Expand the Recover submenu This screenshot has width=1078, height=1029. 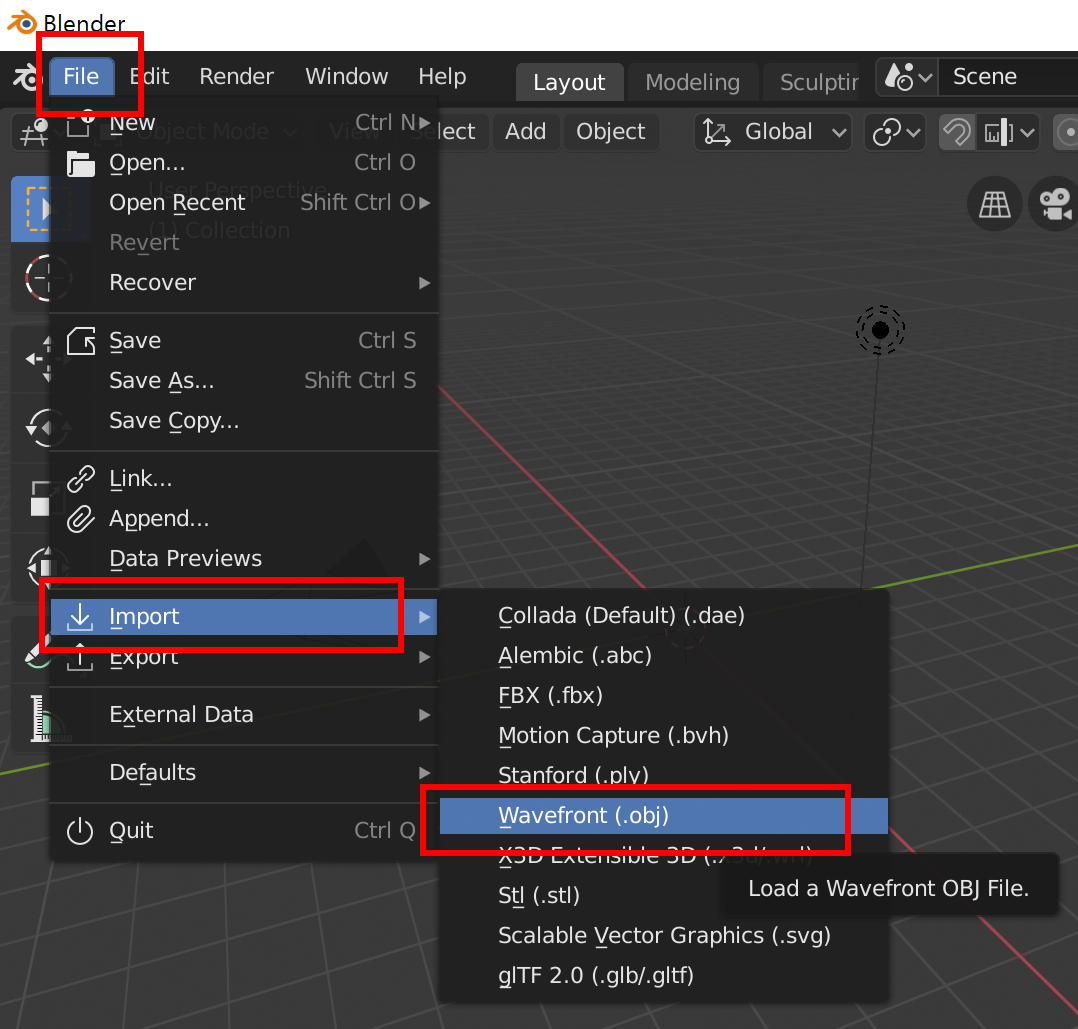tap(244, 283)
